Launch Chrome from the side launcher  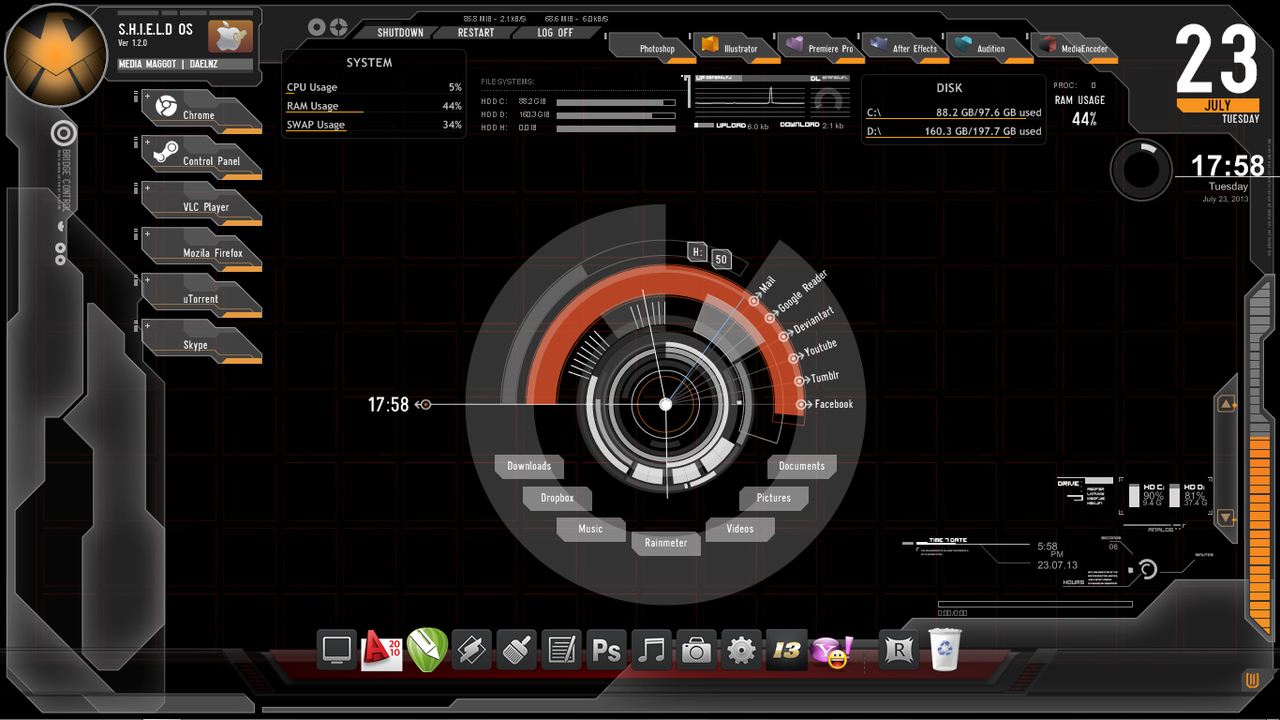tap(202, 110)
